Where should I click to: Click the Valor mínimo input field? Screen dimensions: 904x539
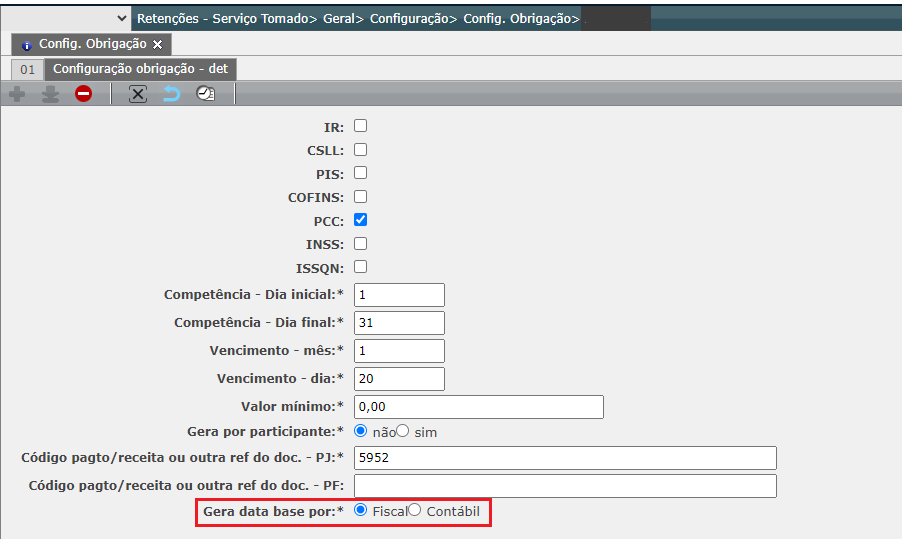pyautogui.click(x=479, y=407)
